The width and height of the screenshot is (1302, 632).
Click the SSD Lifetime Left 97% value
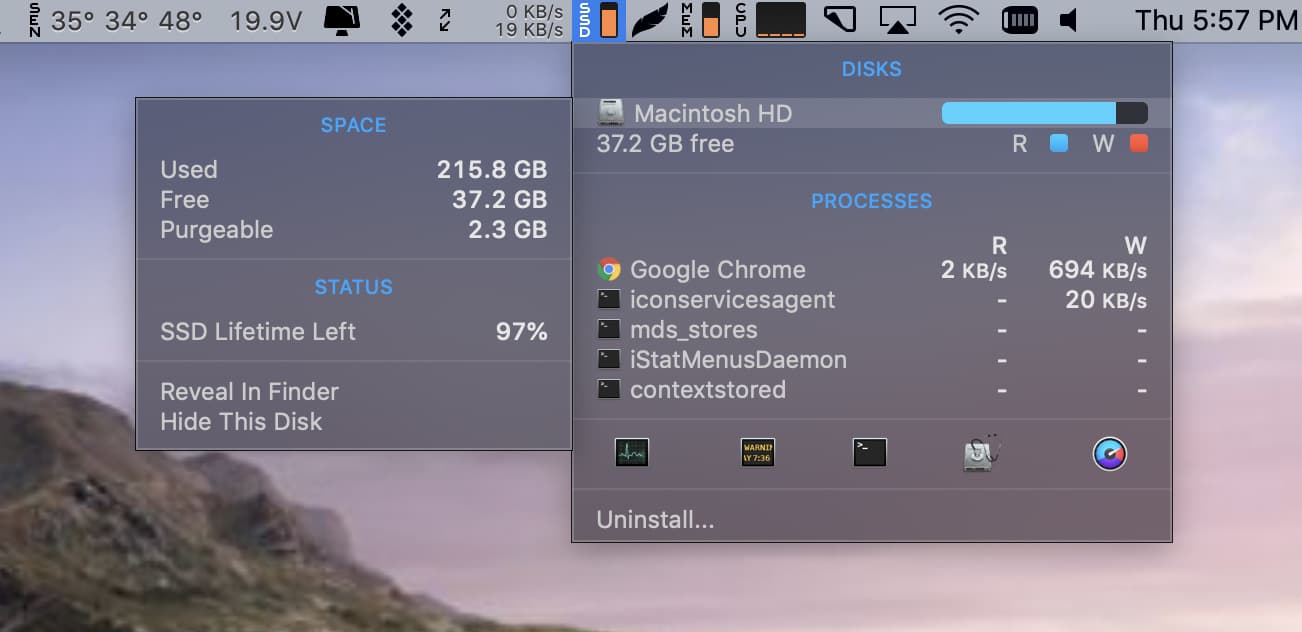click(x=522, y=332)
